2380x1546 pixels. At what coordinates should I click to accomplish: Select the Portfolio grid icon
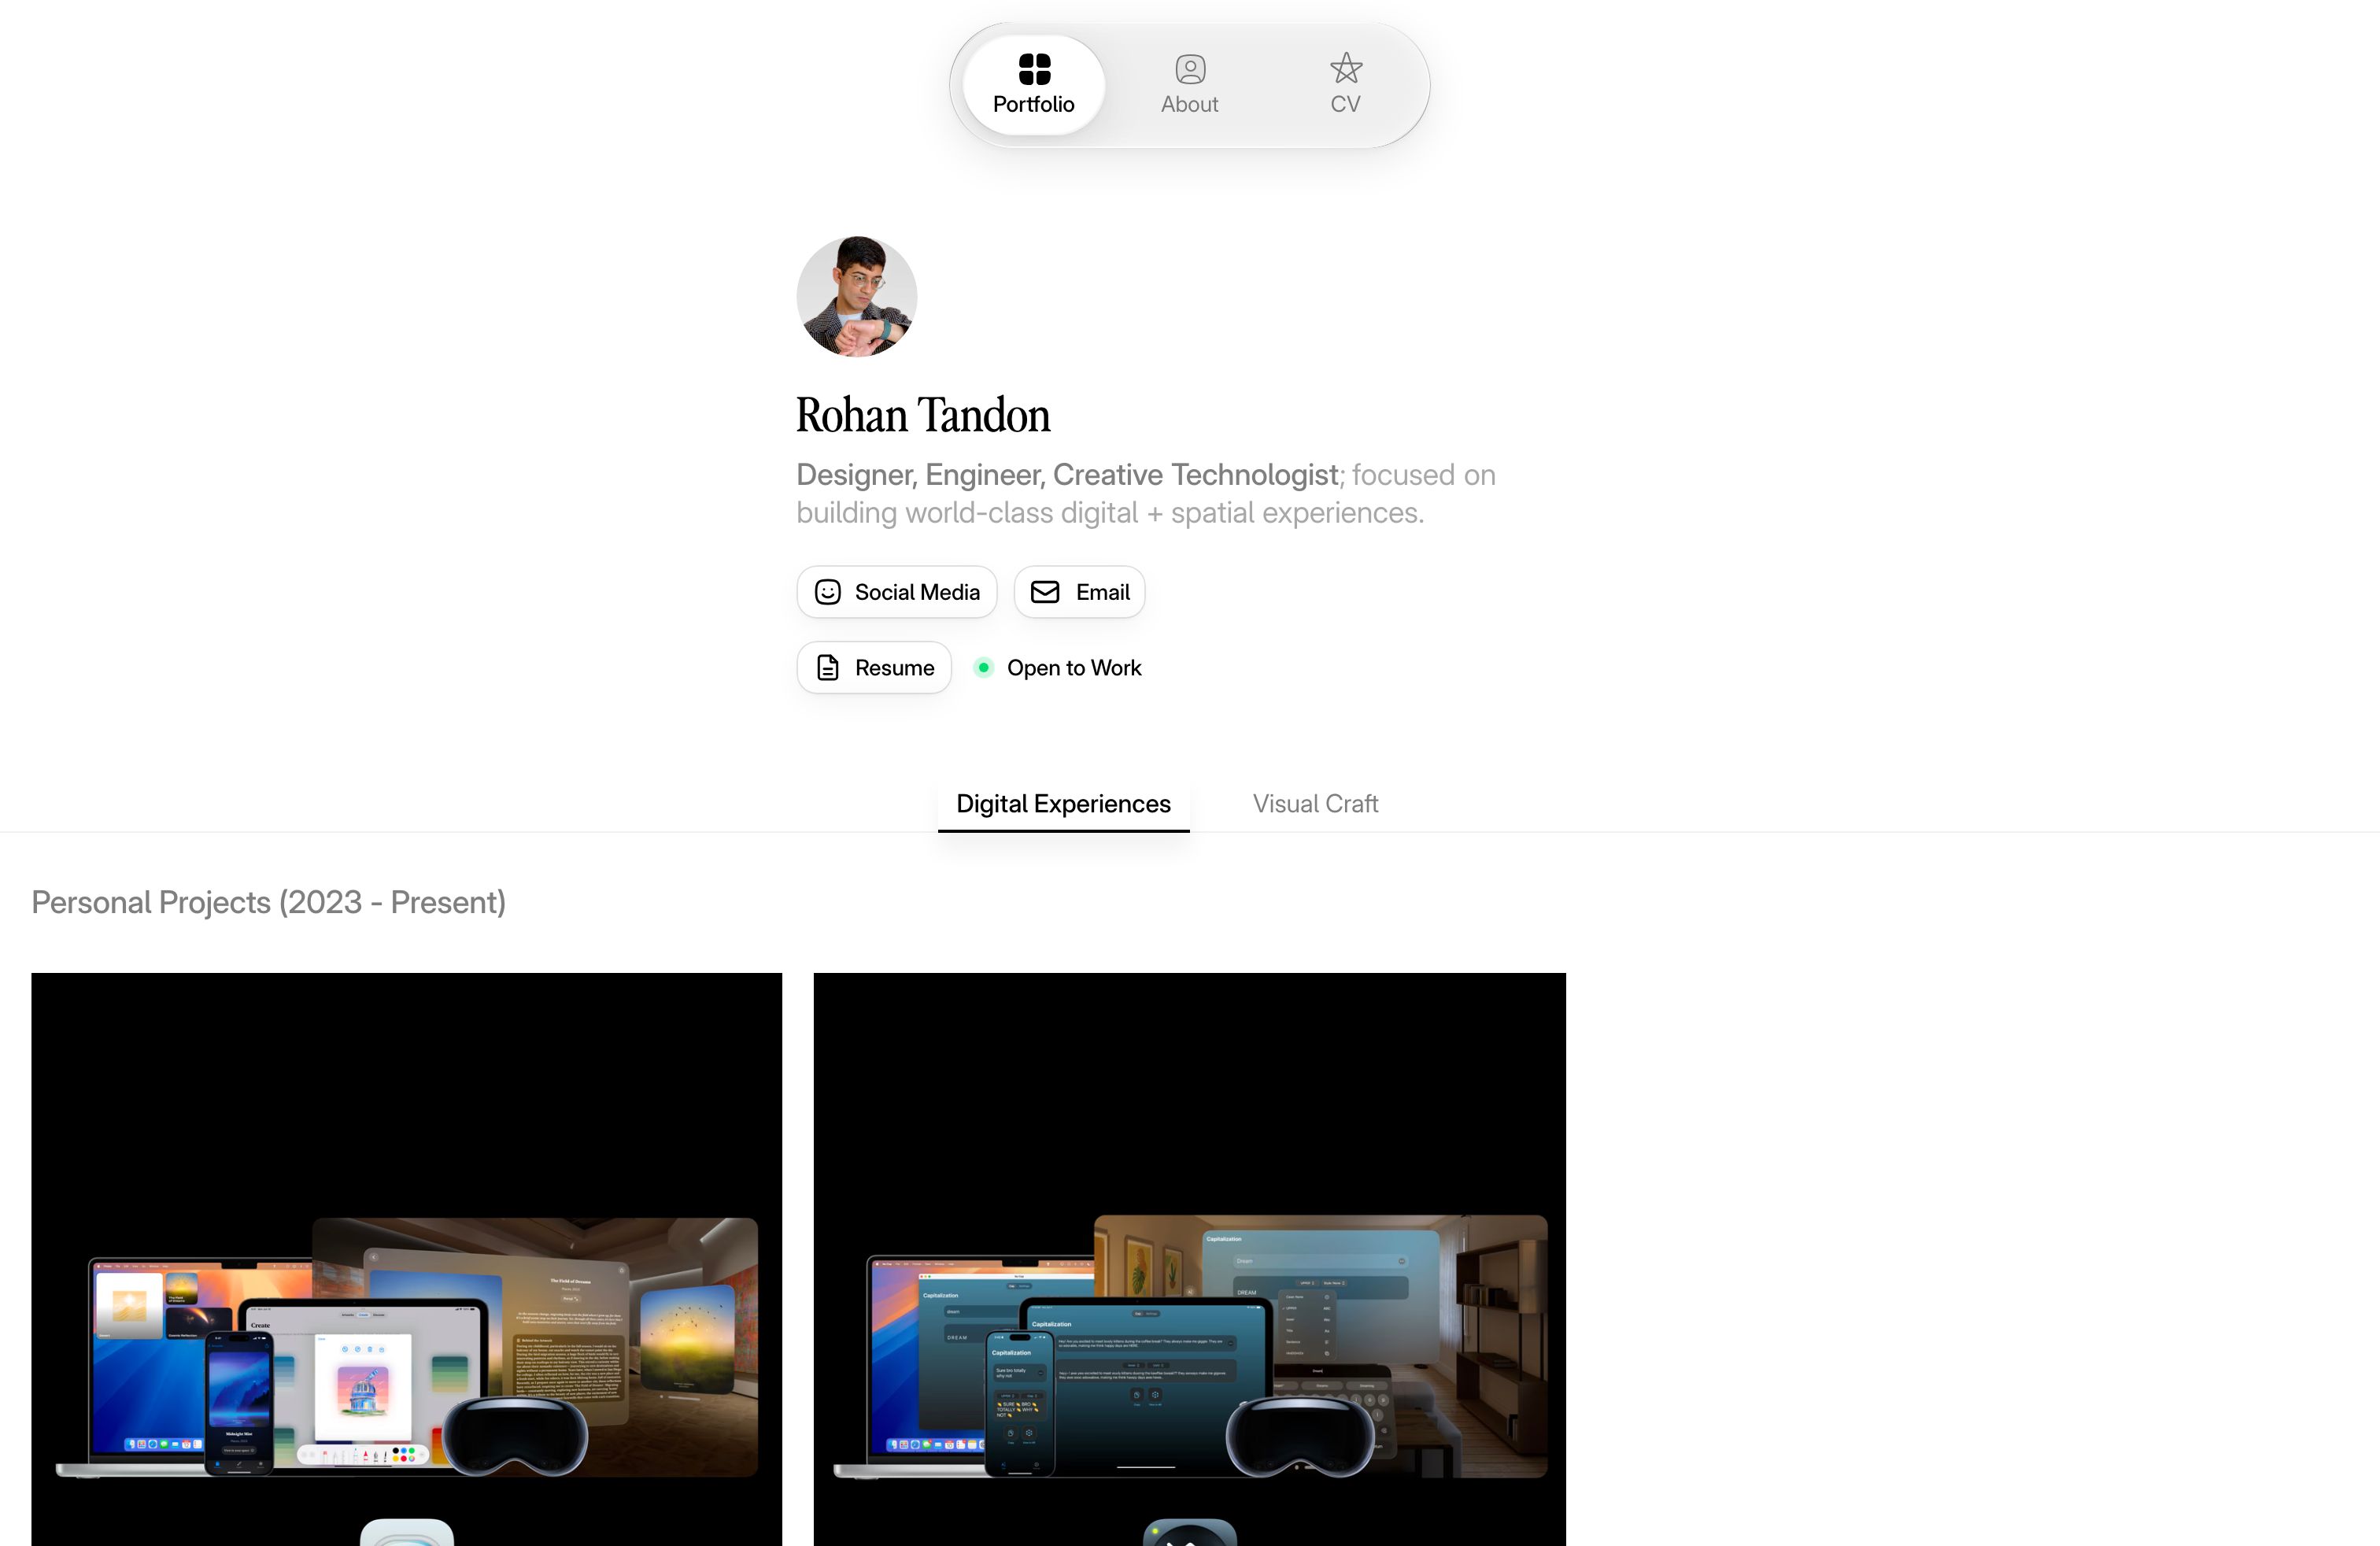click(x=1035, y=70)
